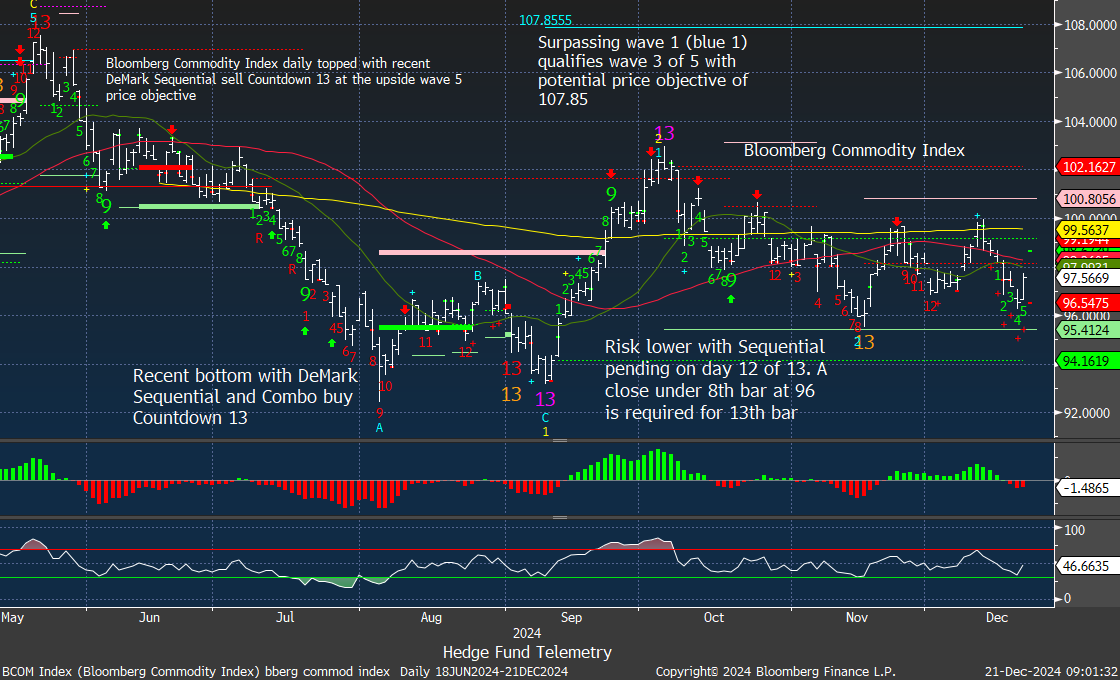Click the 'Bloomberg Commodity Index' title label near October

854,150
